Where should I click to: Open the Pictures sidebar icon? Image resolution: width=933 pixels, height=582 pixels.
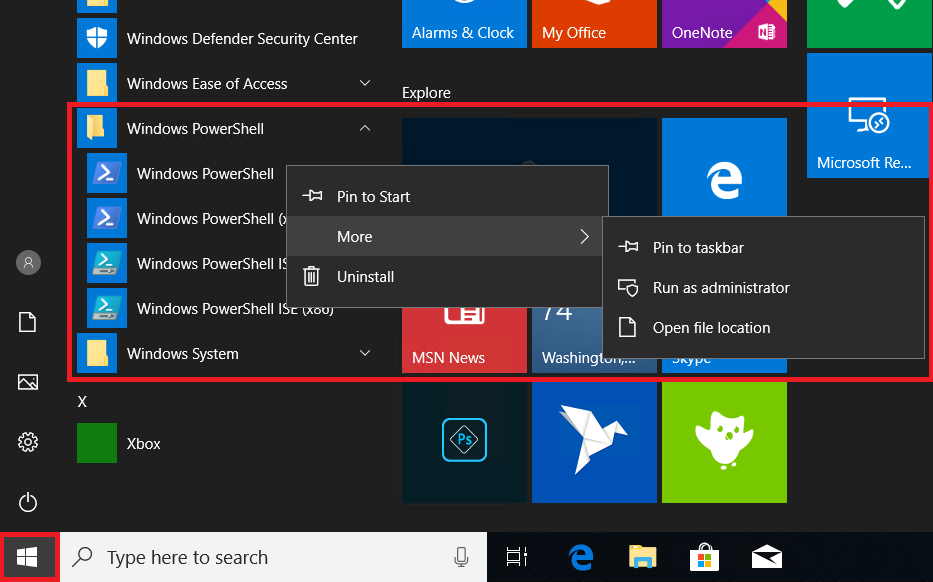click(28, 381)
